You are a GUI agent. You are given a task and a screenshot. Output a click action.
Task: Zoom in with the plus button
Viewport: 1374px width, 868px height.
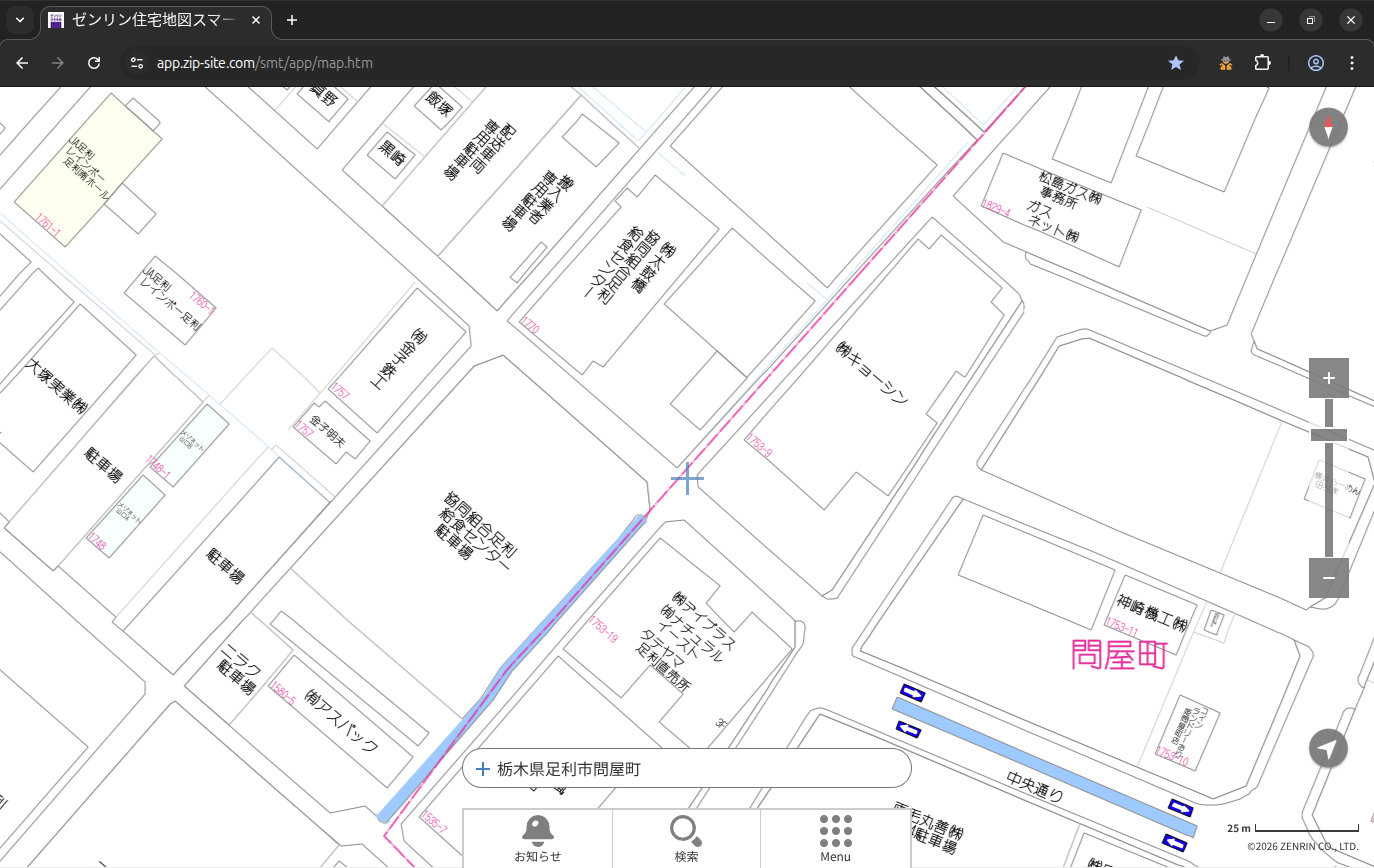click(x=1328, y=378)
